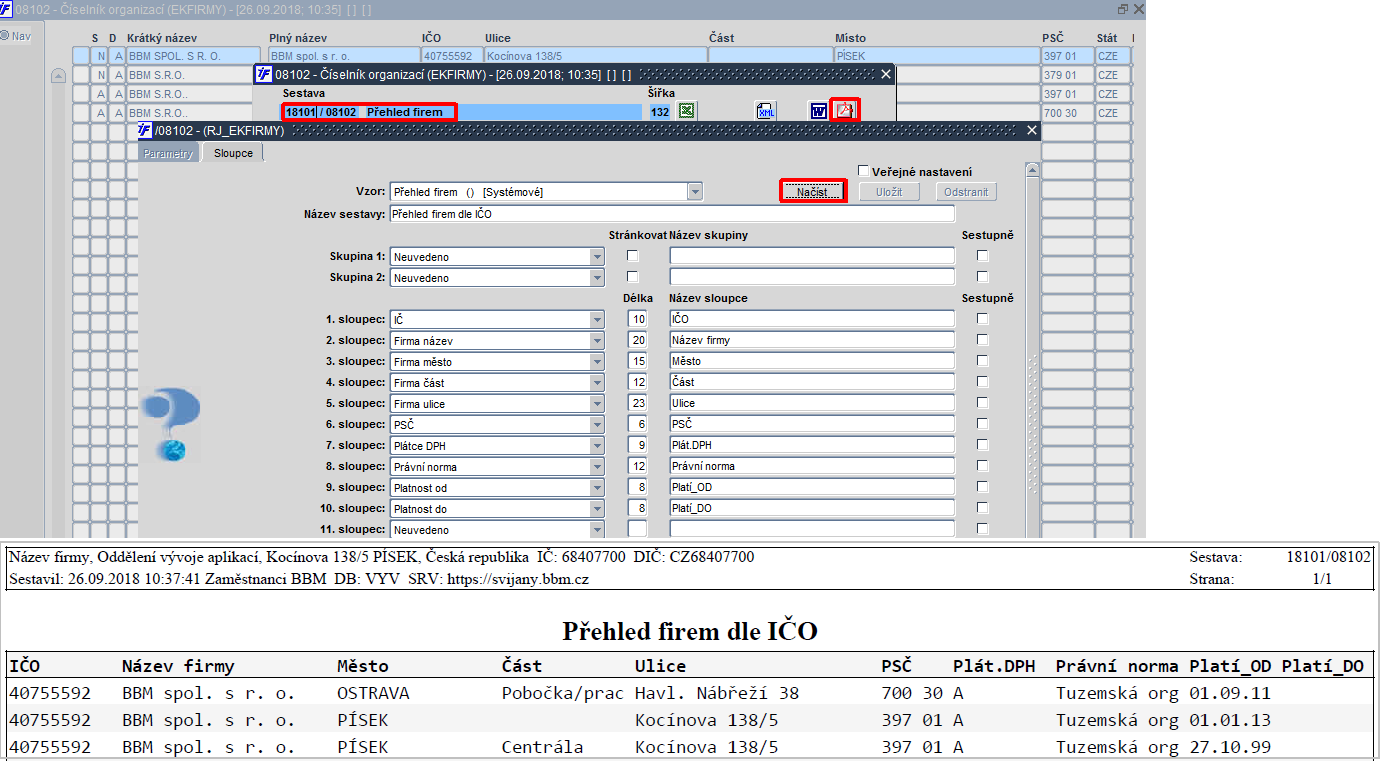
Task: Tick Sestupně for Skupina 1
Action: (983, 256)
